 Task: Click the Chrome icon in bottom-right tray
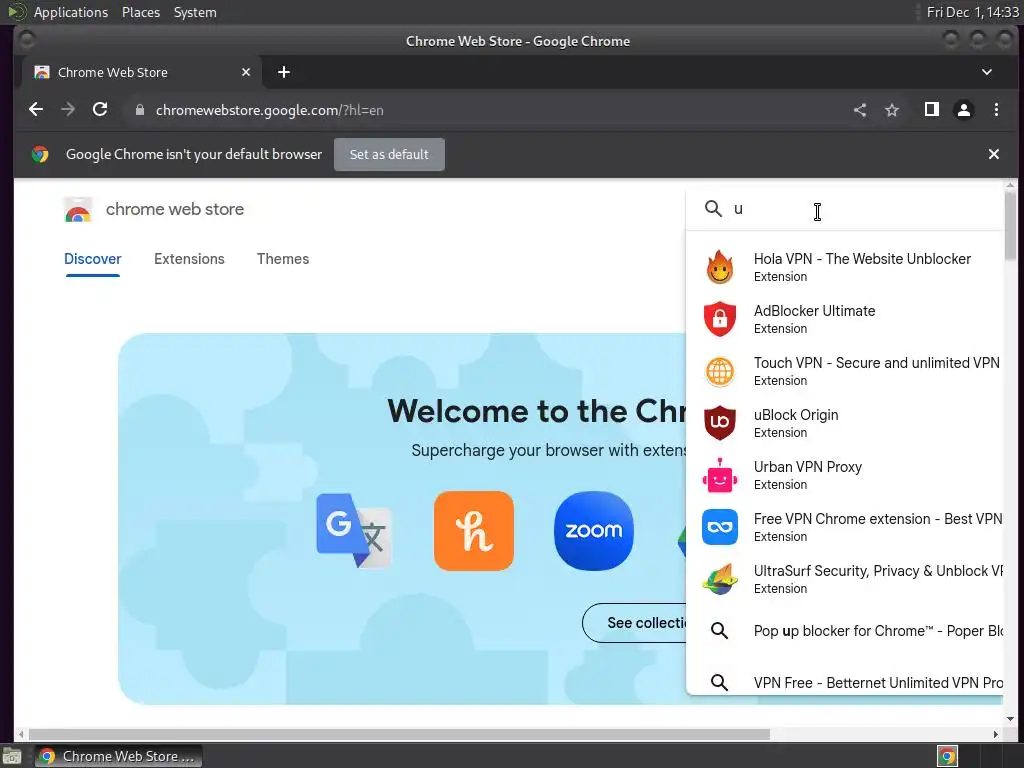[x=947, y=757]
